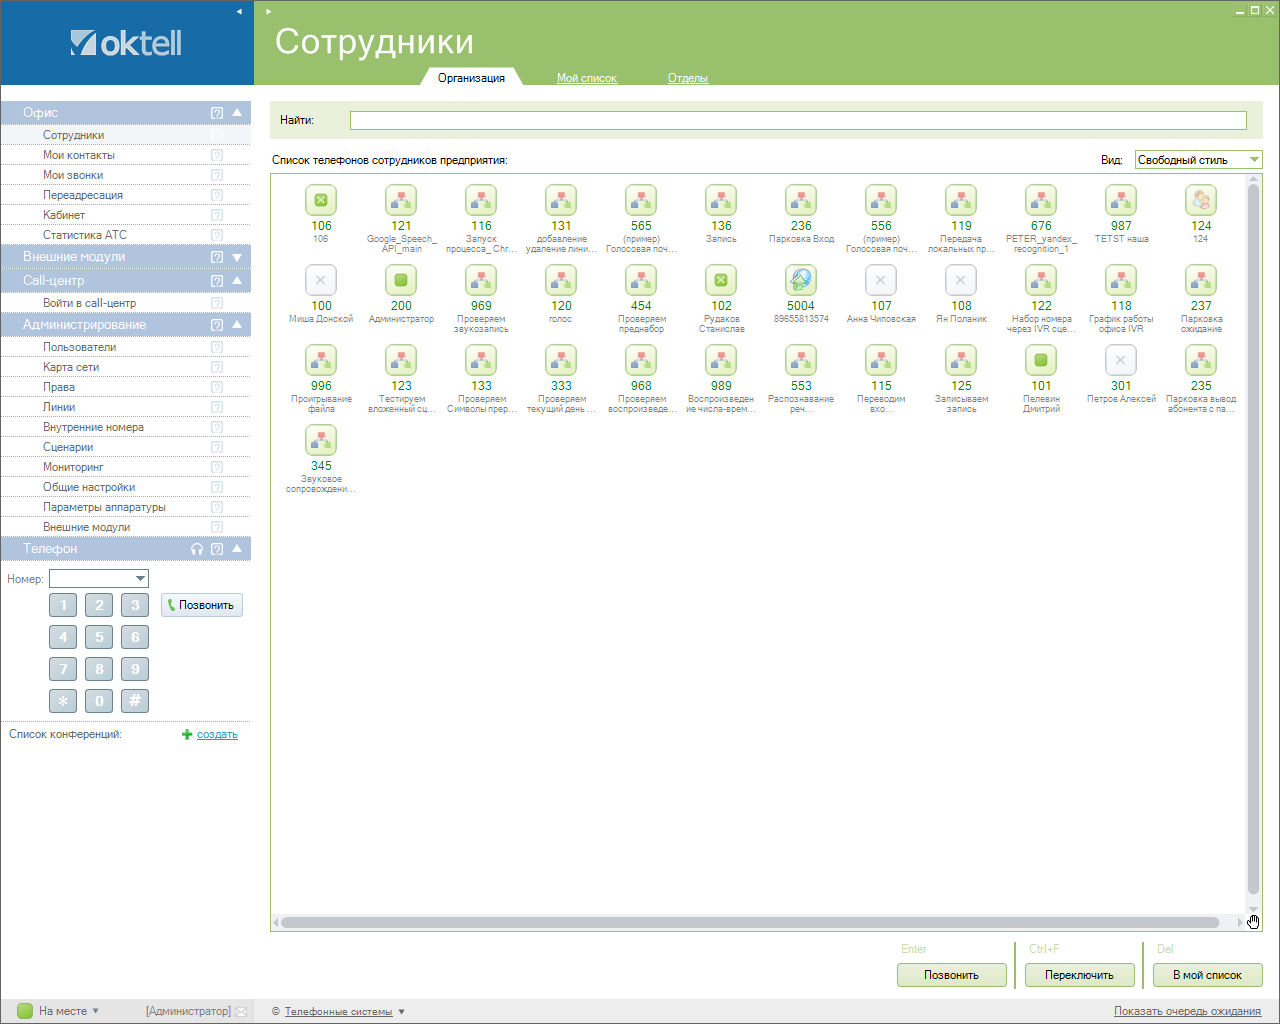Click the Найти search field
The width and height of the screenshot is (1280, 1024).
(x=798, y=120)
